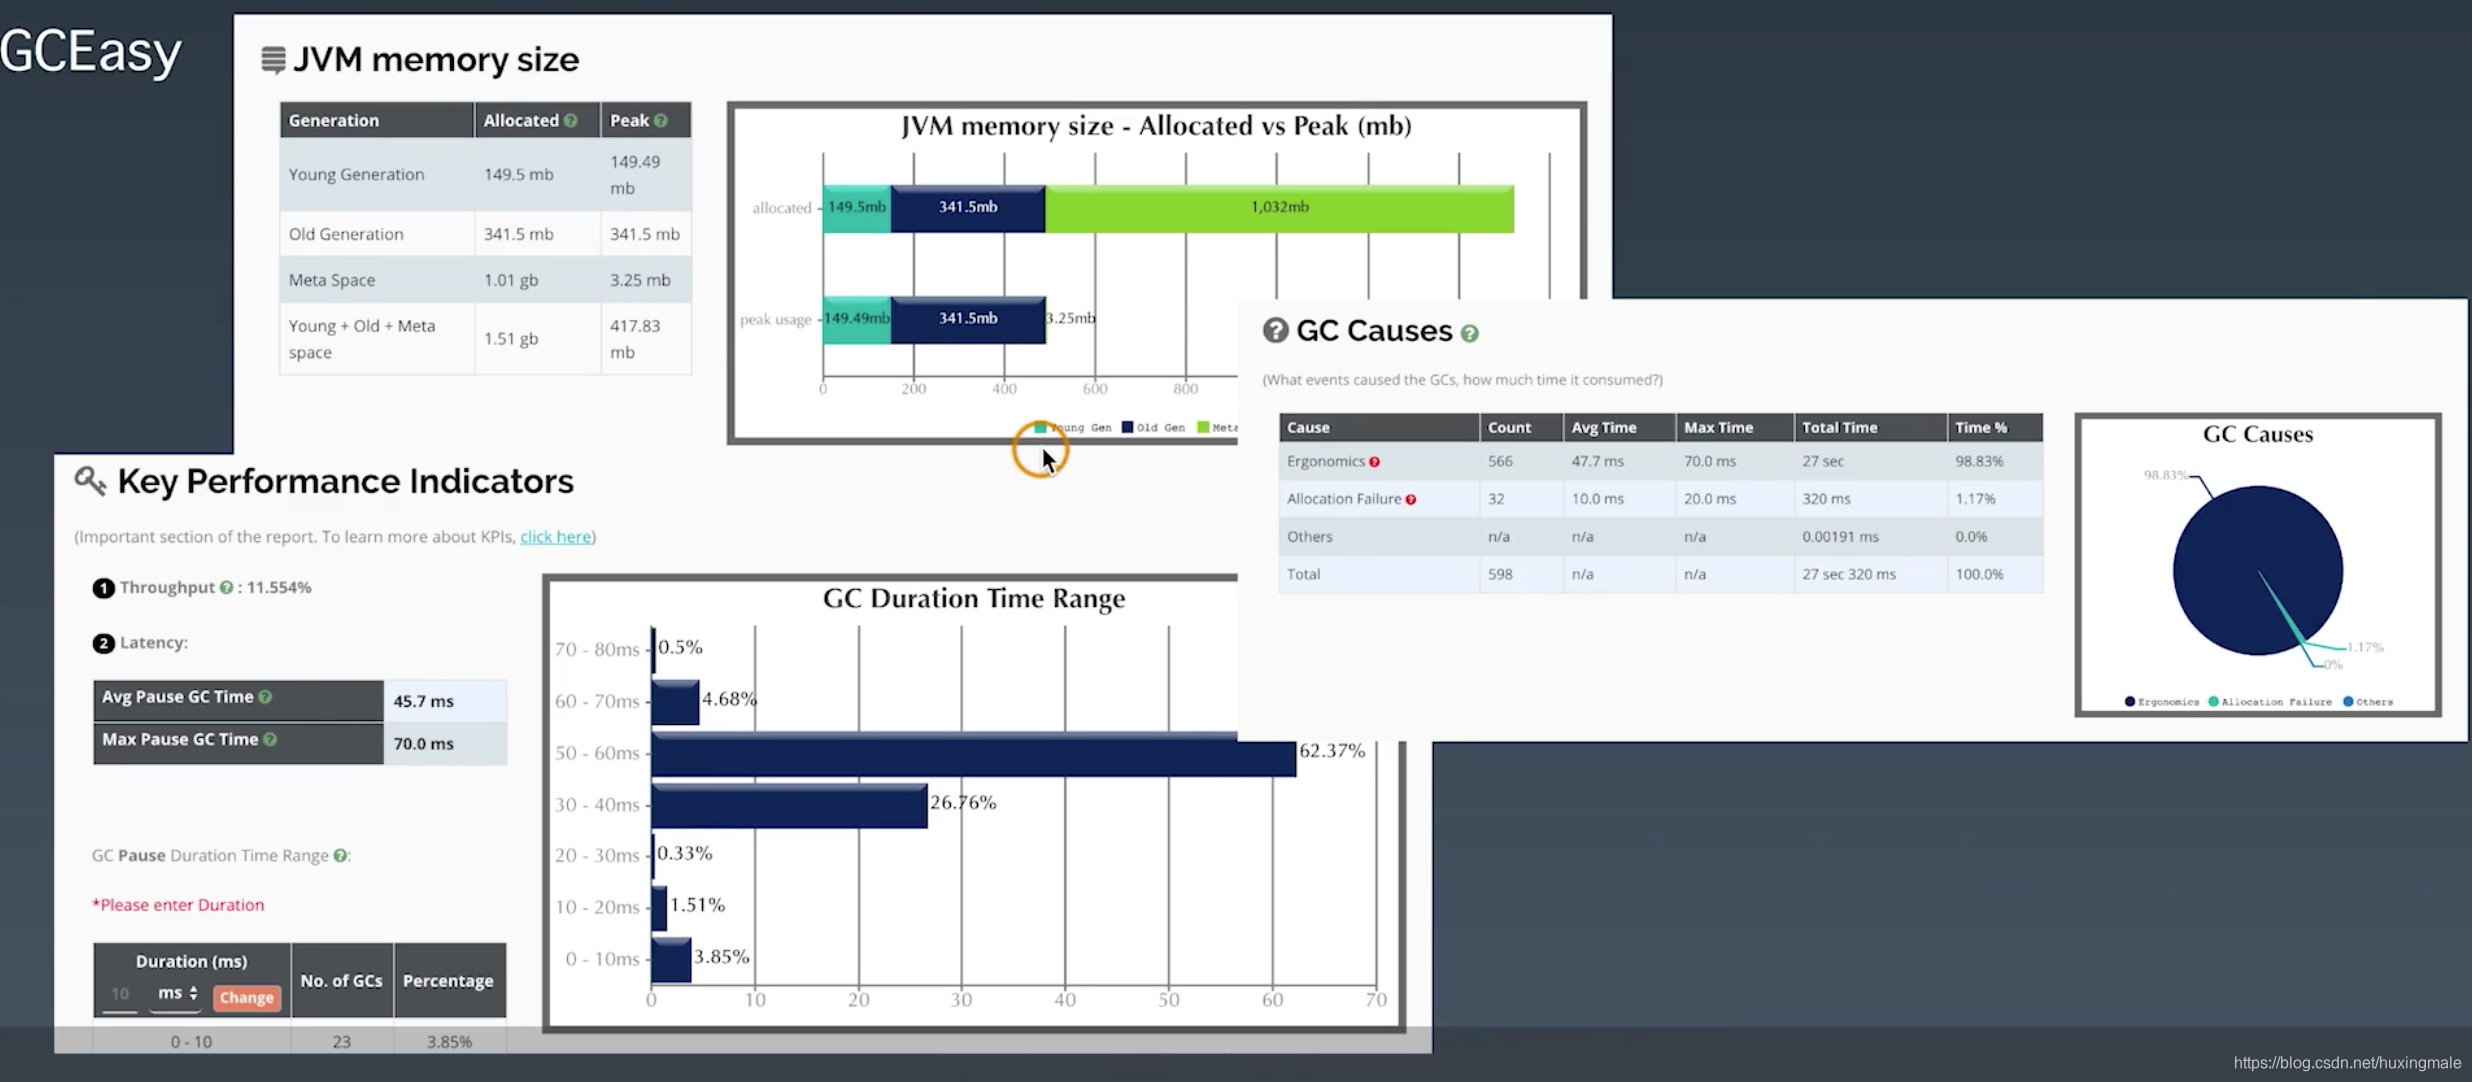
Task: Click the 'Young Generation' row label
Action: [356, 174]
